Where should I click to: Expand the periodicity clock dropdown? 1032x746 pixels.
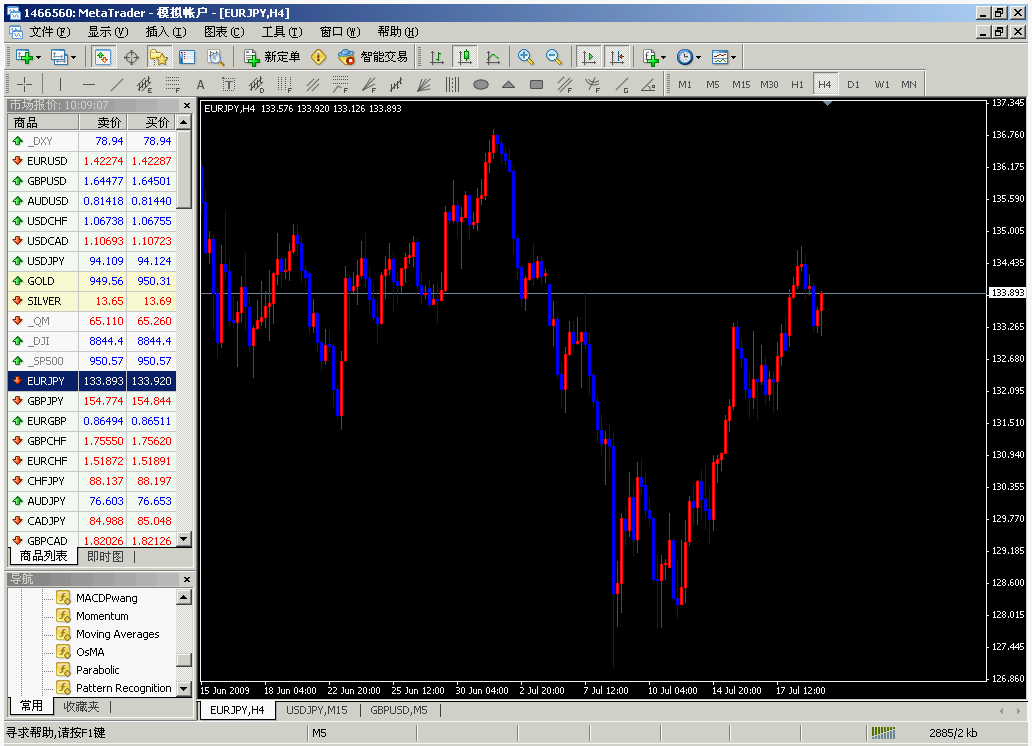tap(698, 57)
